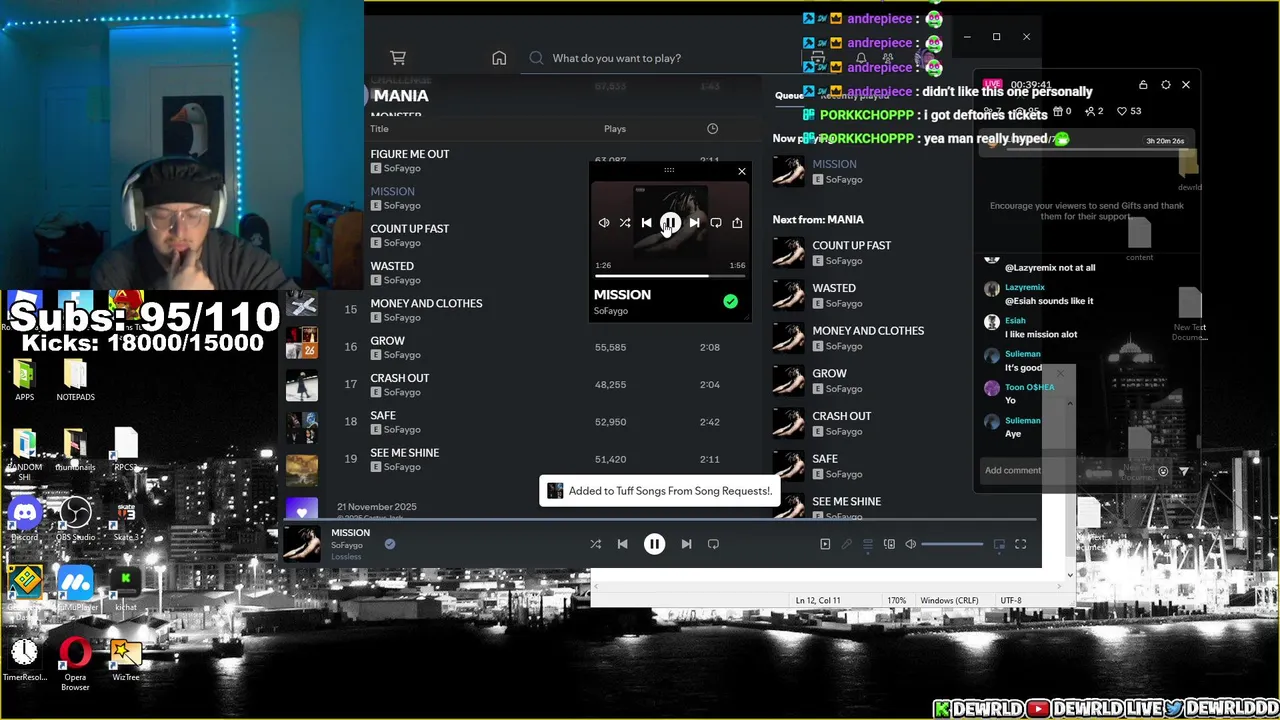Click the main song progress bar above the player controls

(x=660, y=521)
